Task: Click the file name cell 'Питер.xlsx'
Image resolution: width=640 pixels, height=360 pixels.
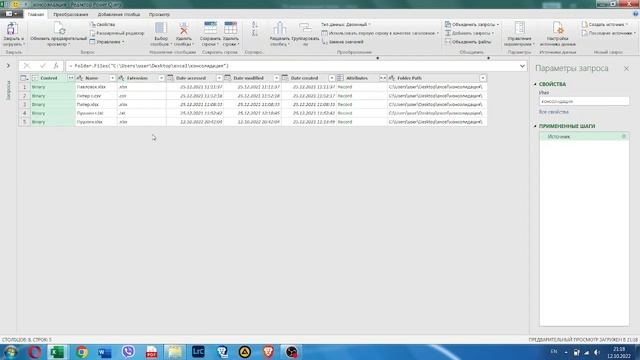Action: click(x=96, y=104)
